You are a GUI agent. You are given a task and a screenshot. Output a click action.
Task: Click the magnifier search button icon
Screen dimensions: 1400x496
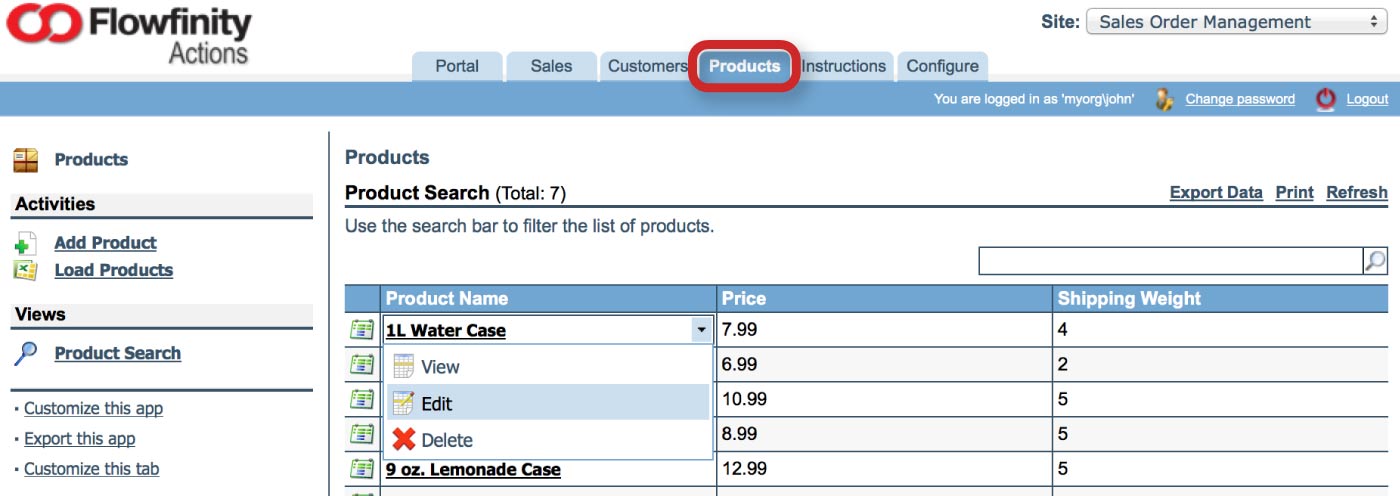pyautogui.click(x=1376, y=261)
